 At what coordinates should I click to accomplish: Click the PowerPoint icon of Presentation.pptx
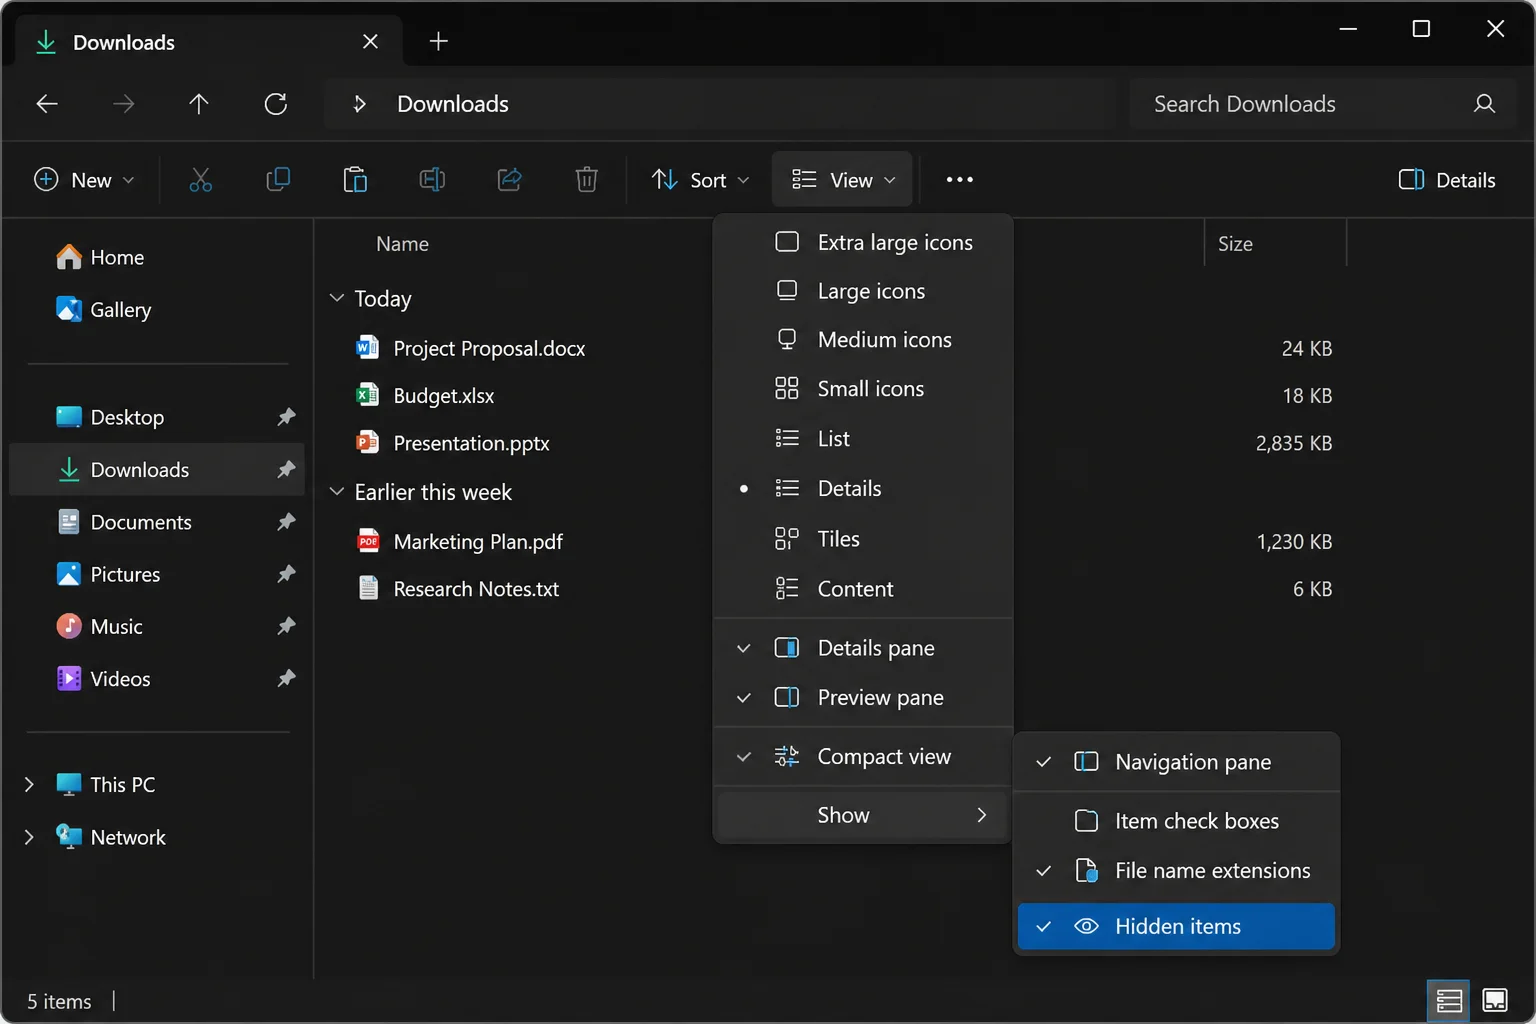368,442
